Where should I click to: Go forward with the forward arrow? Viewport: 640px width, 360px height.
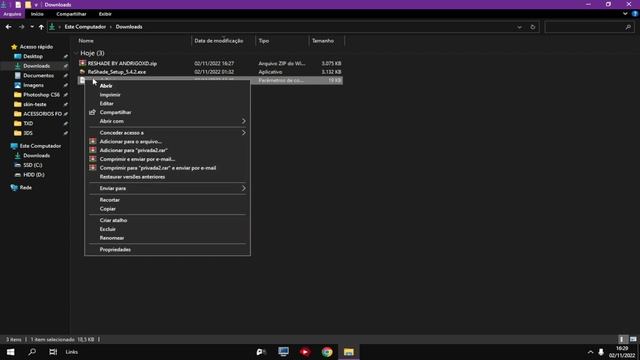click(x=21, y=27)
